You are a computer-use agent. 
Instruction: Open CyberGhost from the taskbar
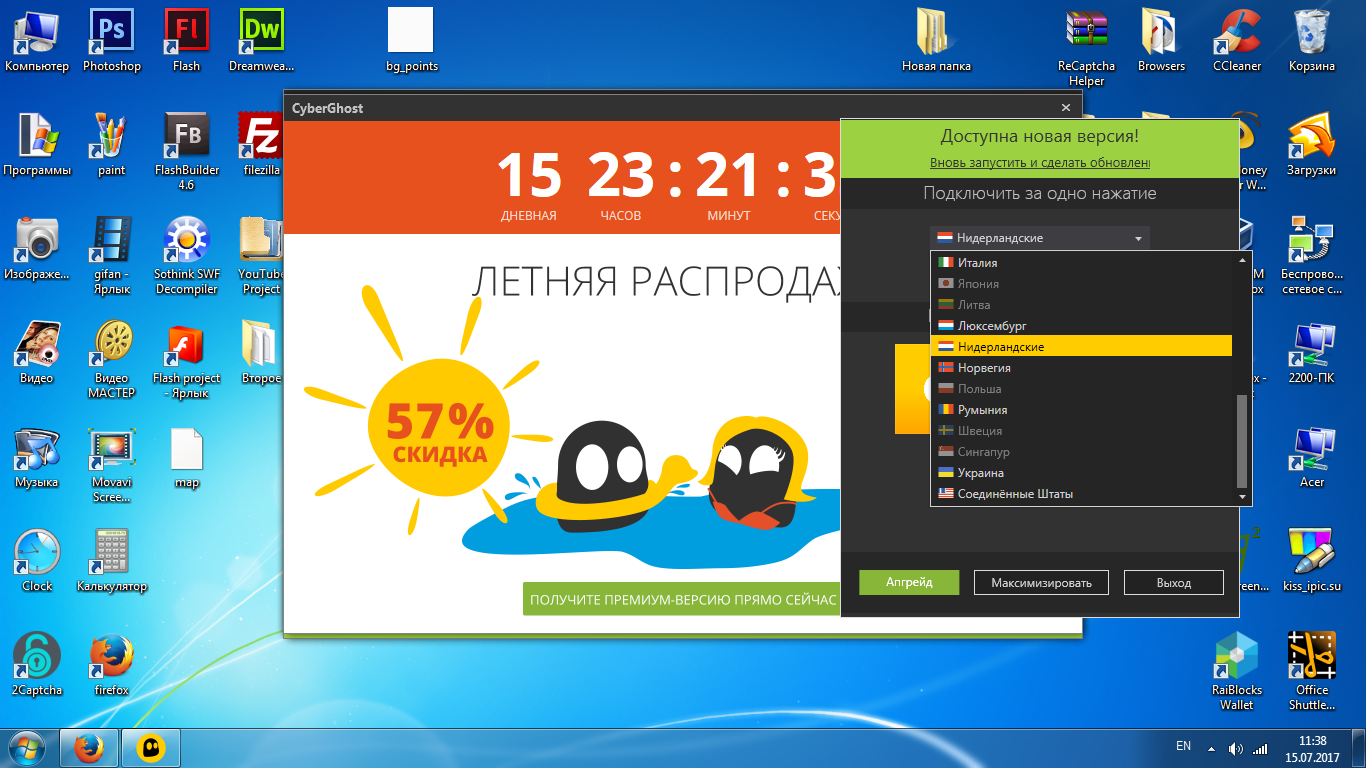[151, 747]
